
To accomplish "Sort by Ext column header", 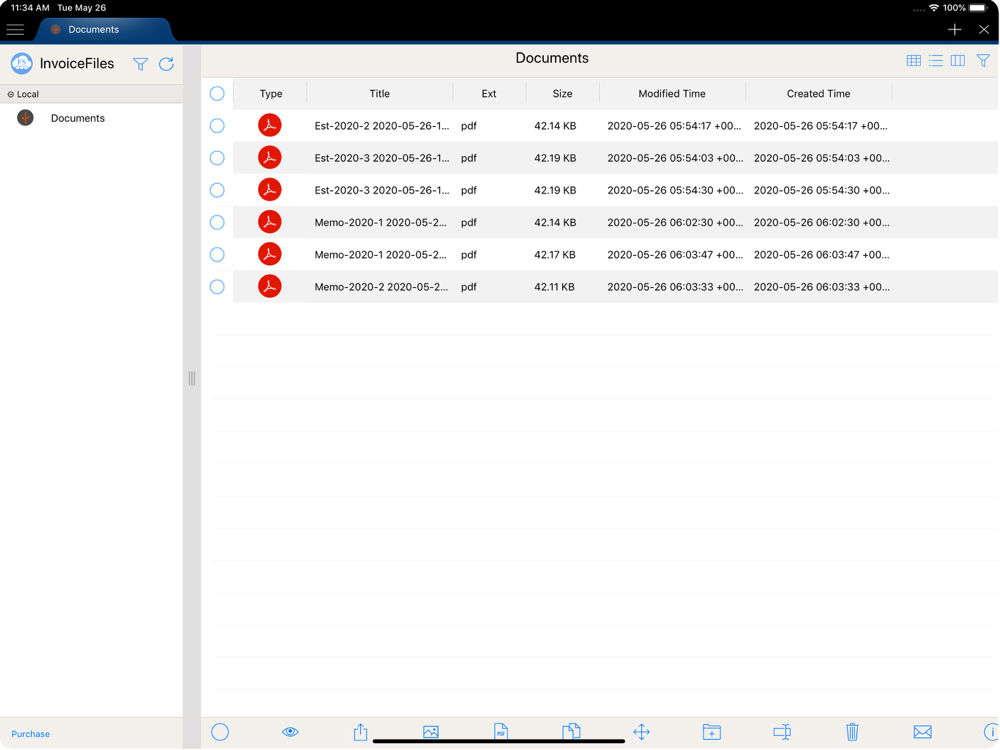I will pyautogui.click(x=489, y=94).
